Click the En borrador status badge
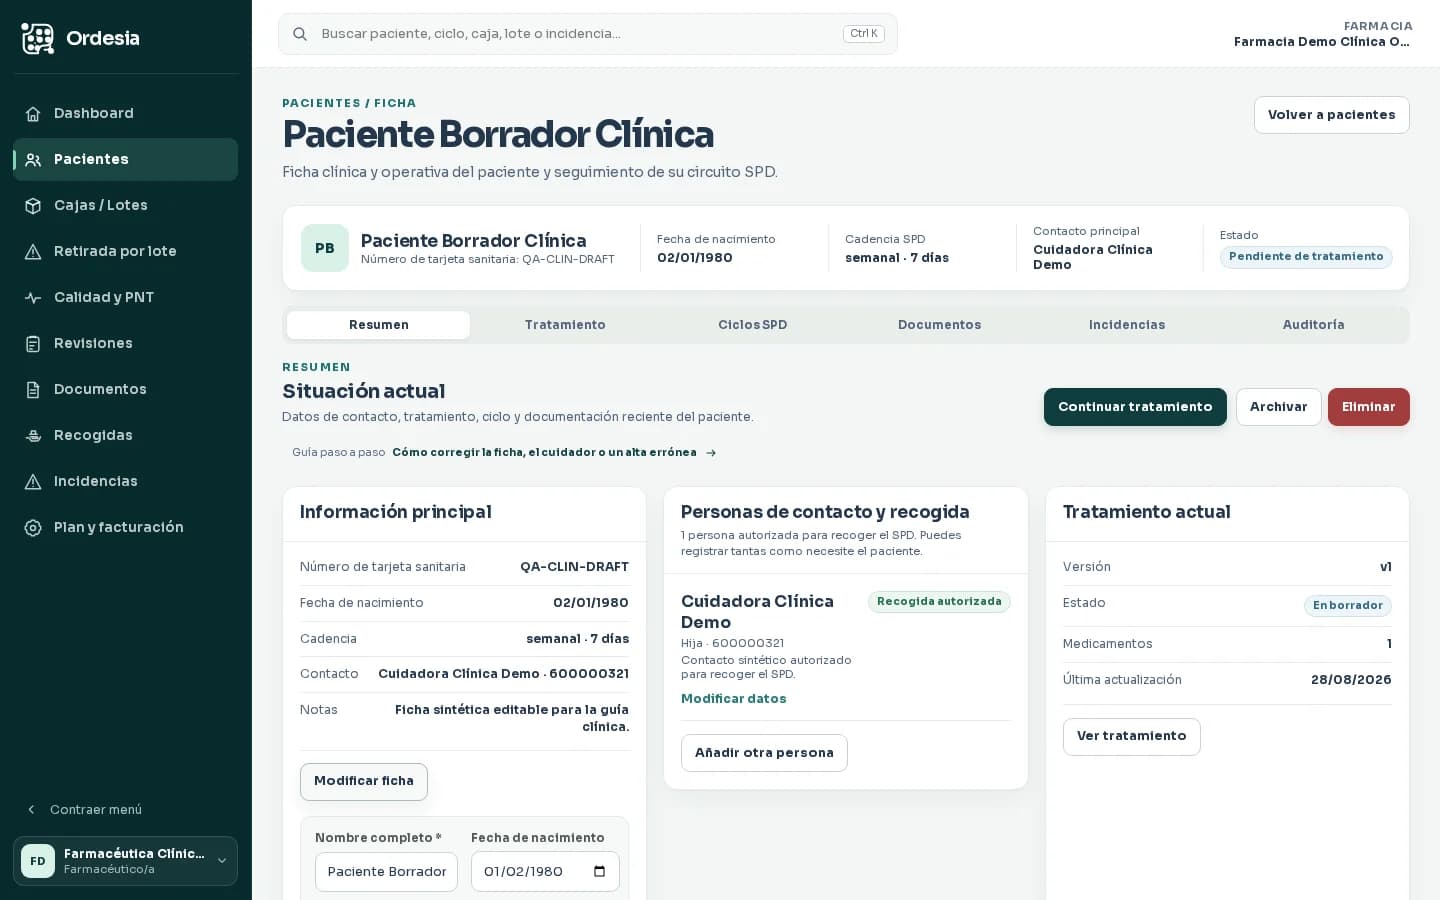This screenshot has height=900, width=1440. 1348,606
